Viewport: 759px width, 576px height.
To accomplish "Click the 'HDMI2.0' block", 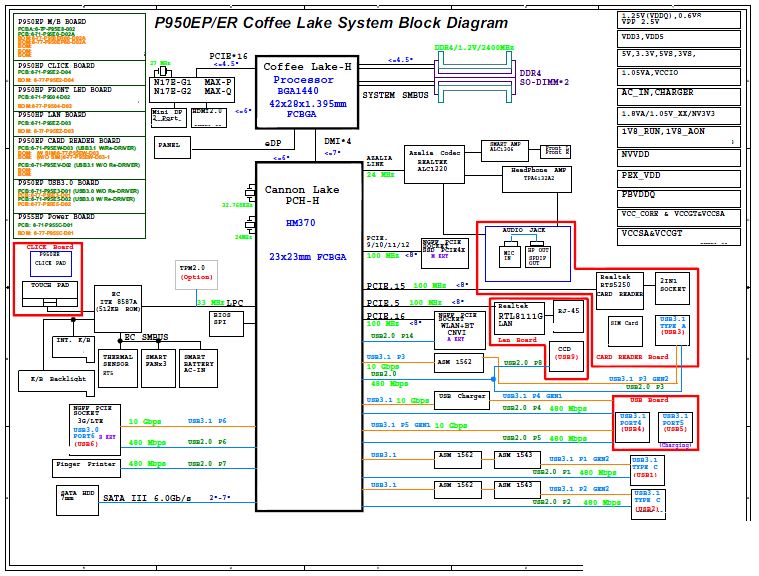I will (x=209, y=118).
